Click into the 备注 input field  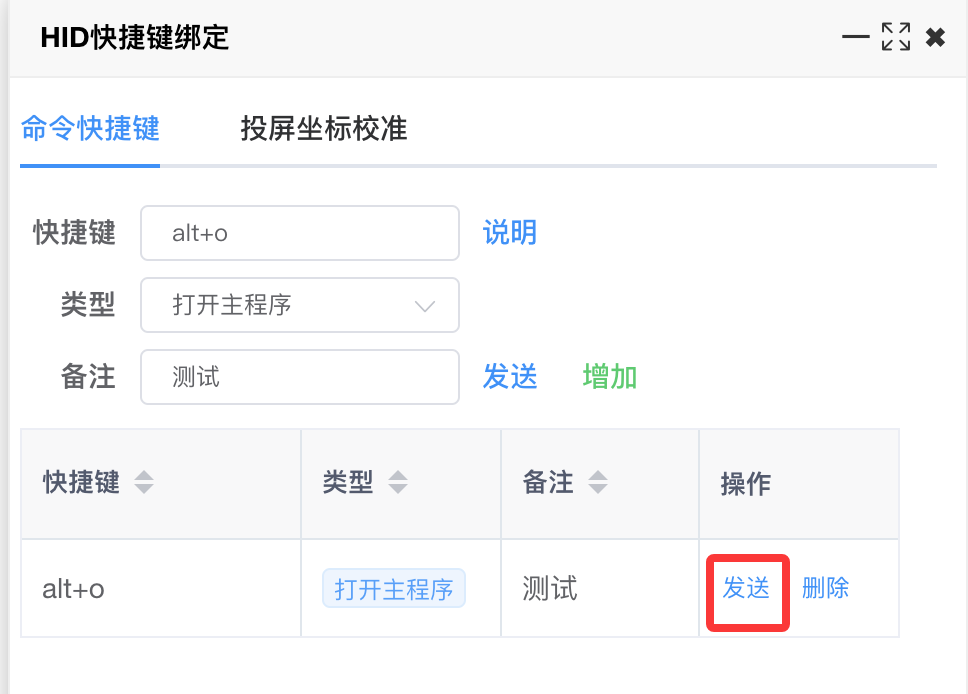point(300,377)
